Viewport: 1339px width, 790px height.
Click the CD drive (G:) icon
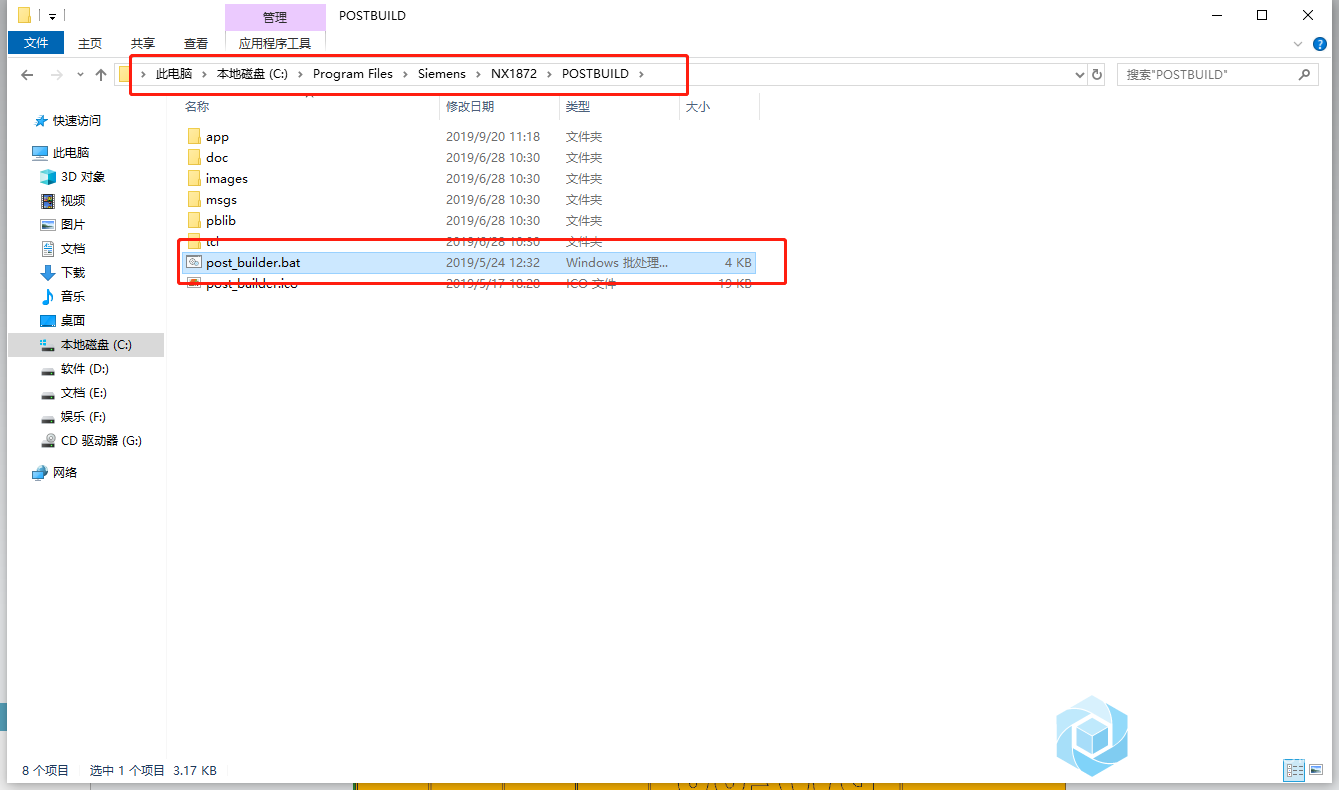pos(48,440)
